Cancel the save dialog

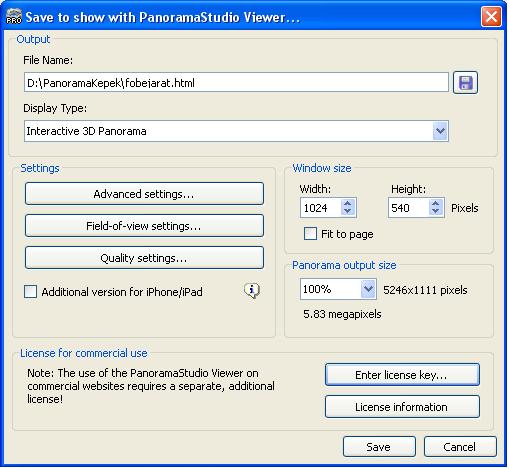coord(460,447)
